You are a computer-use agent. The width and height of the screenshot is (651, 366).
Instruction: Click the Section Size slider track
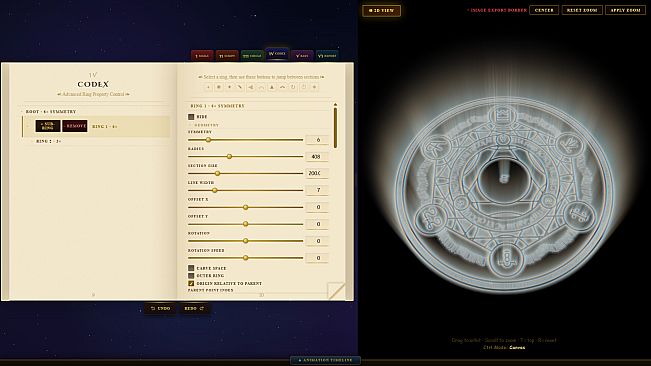[245, 173]
